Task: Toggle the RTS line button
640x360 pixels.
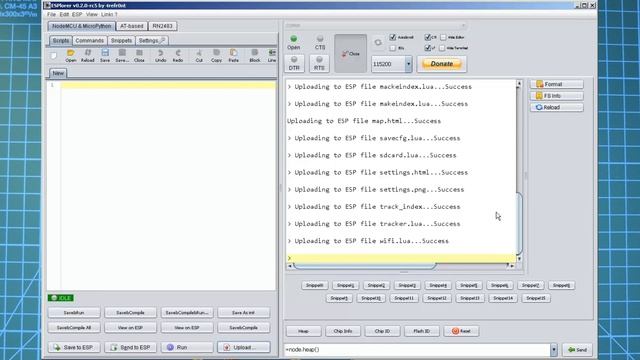Action: pyautogui.click(x=319, y=63)
